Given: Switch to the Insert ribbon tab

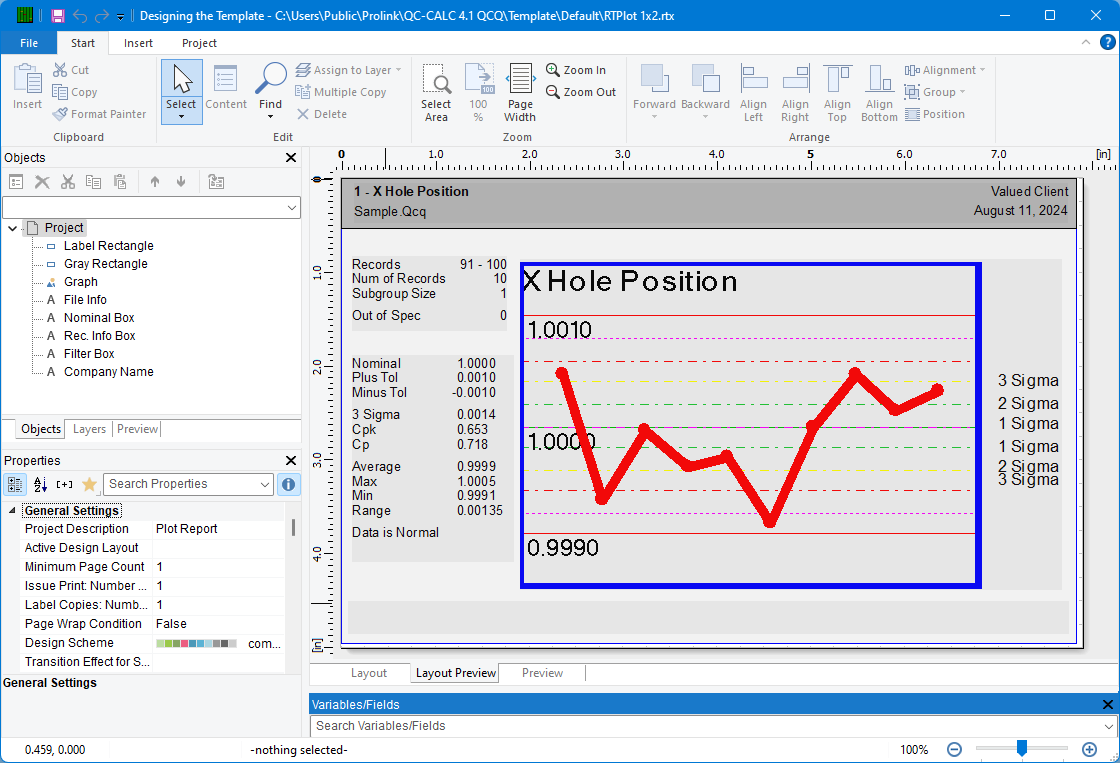Looking at the screenshot, I should (x=138, y=42).
